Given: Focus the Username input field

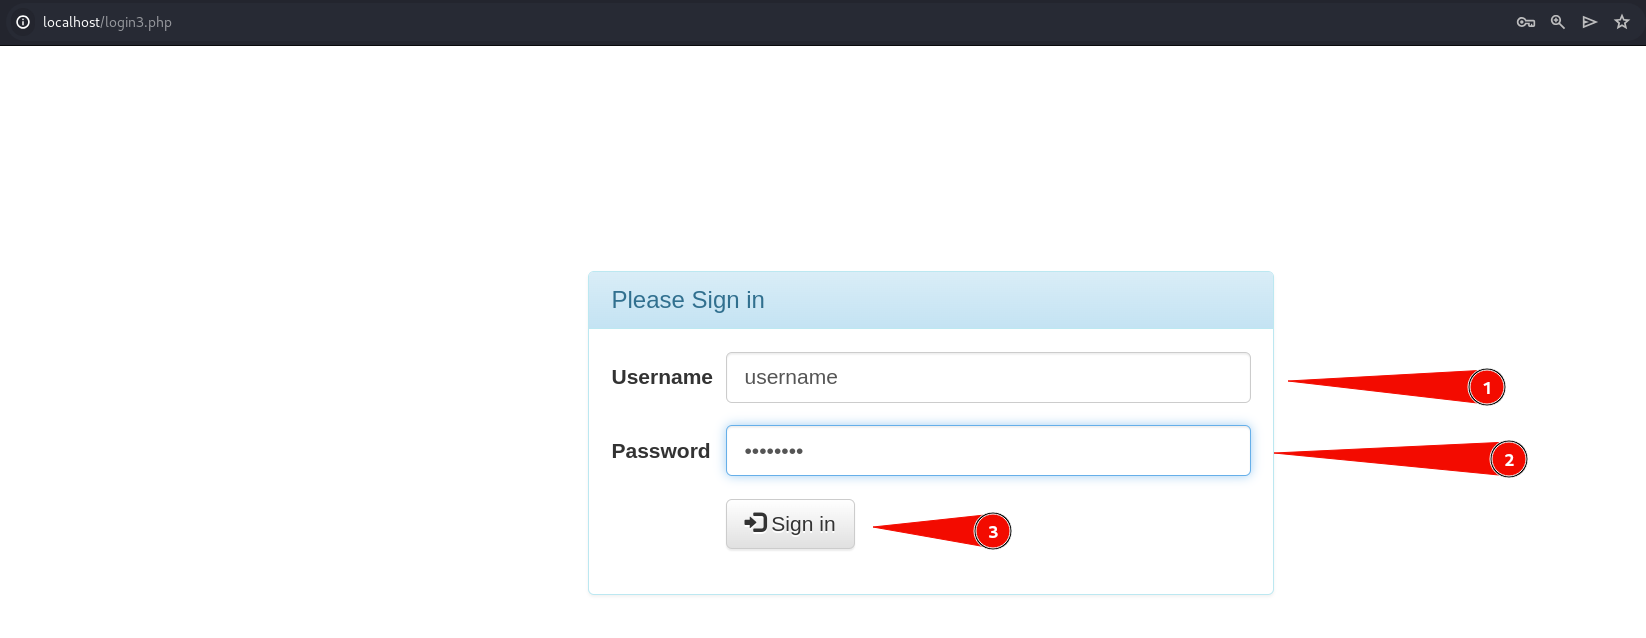Looking at the screenshot, I should click(988, 377).
